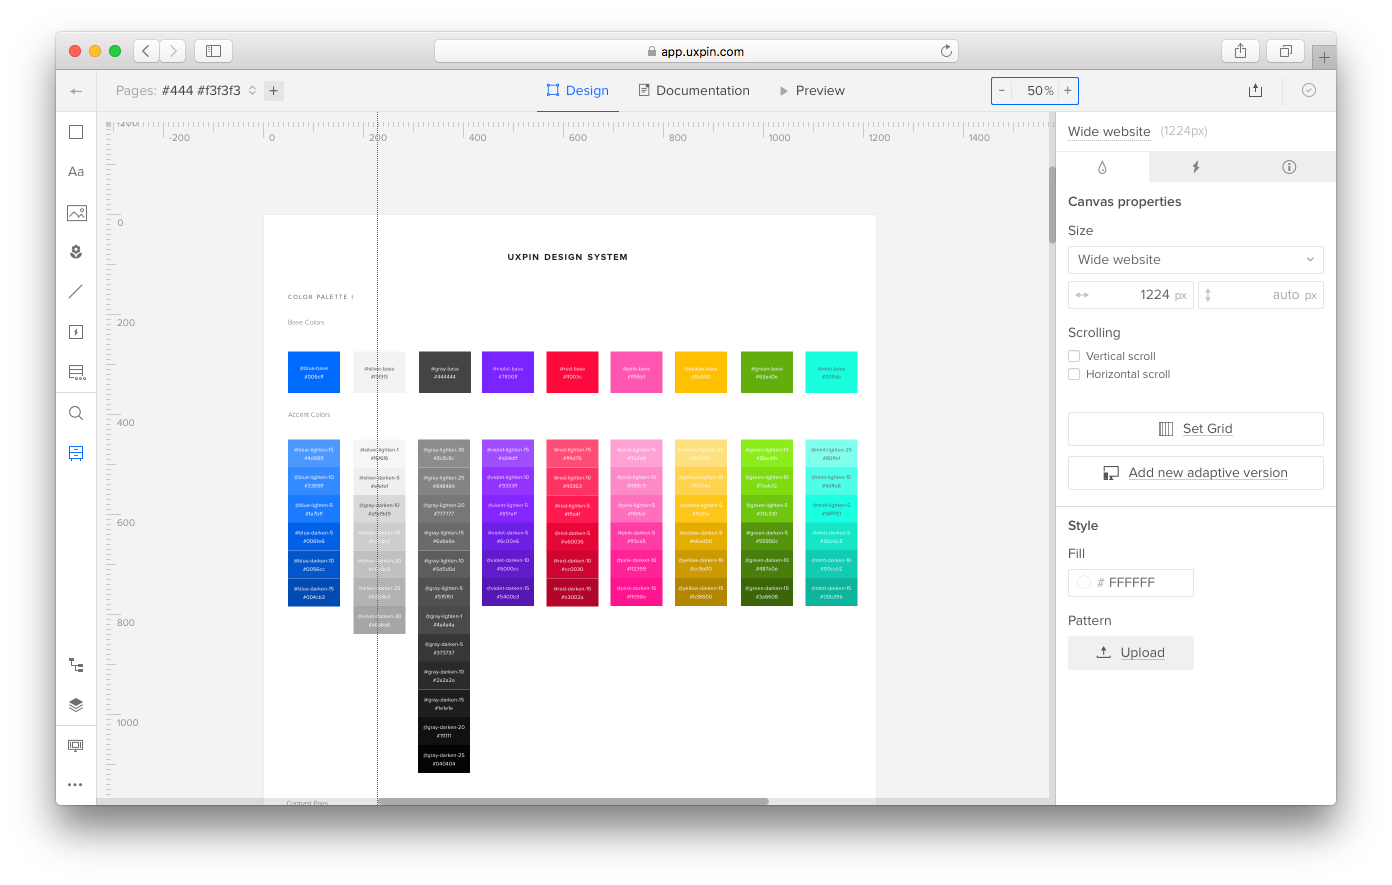Click the browser Back chevron
The image size is (1392, 885).
[x=146, y=51]
